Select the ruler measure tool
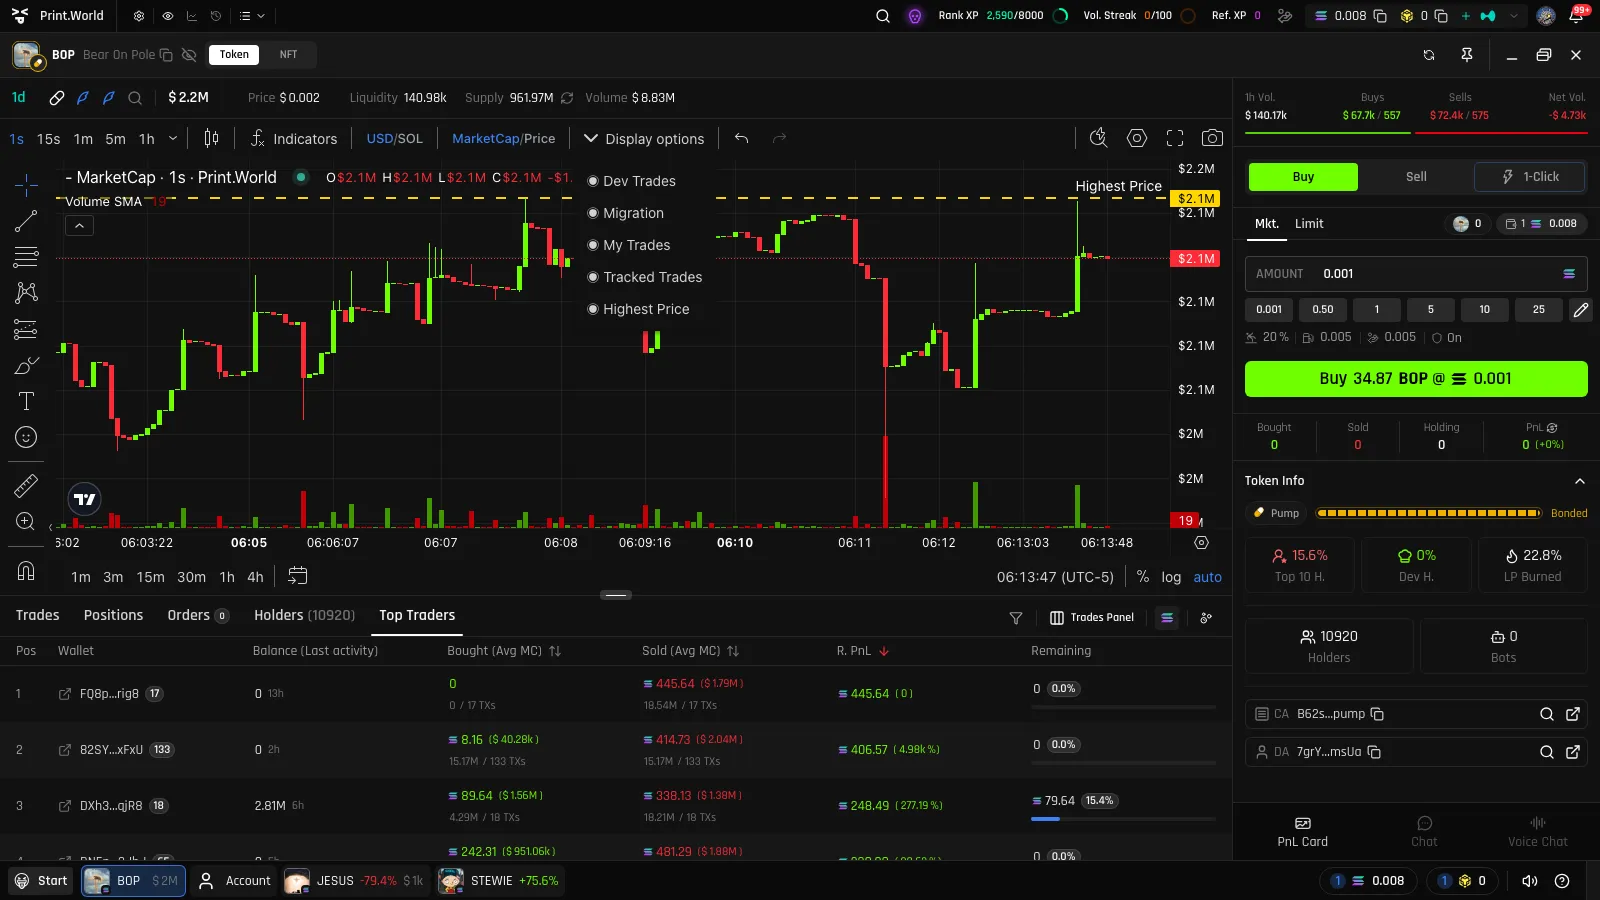 tap(26, 486)
